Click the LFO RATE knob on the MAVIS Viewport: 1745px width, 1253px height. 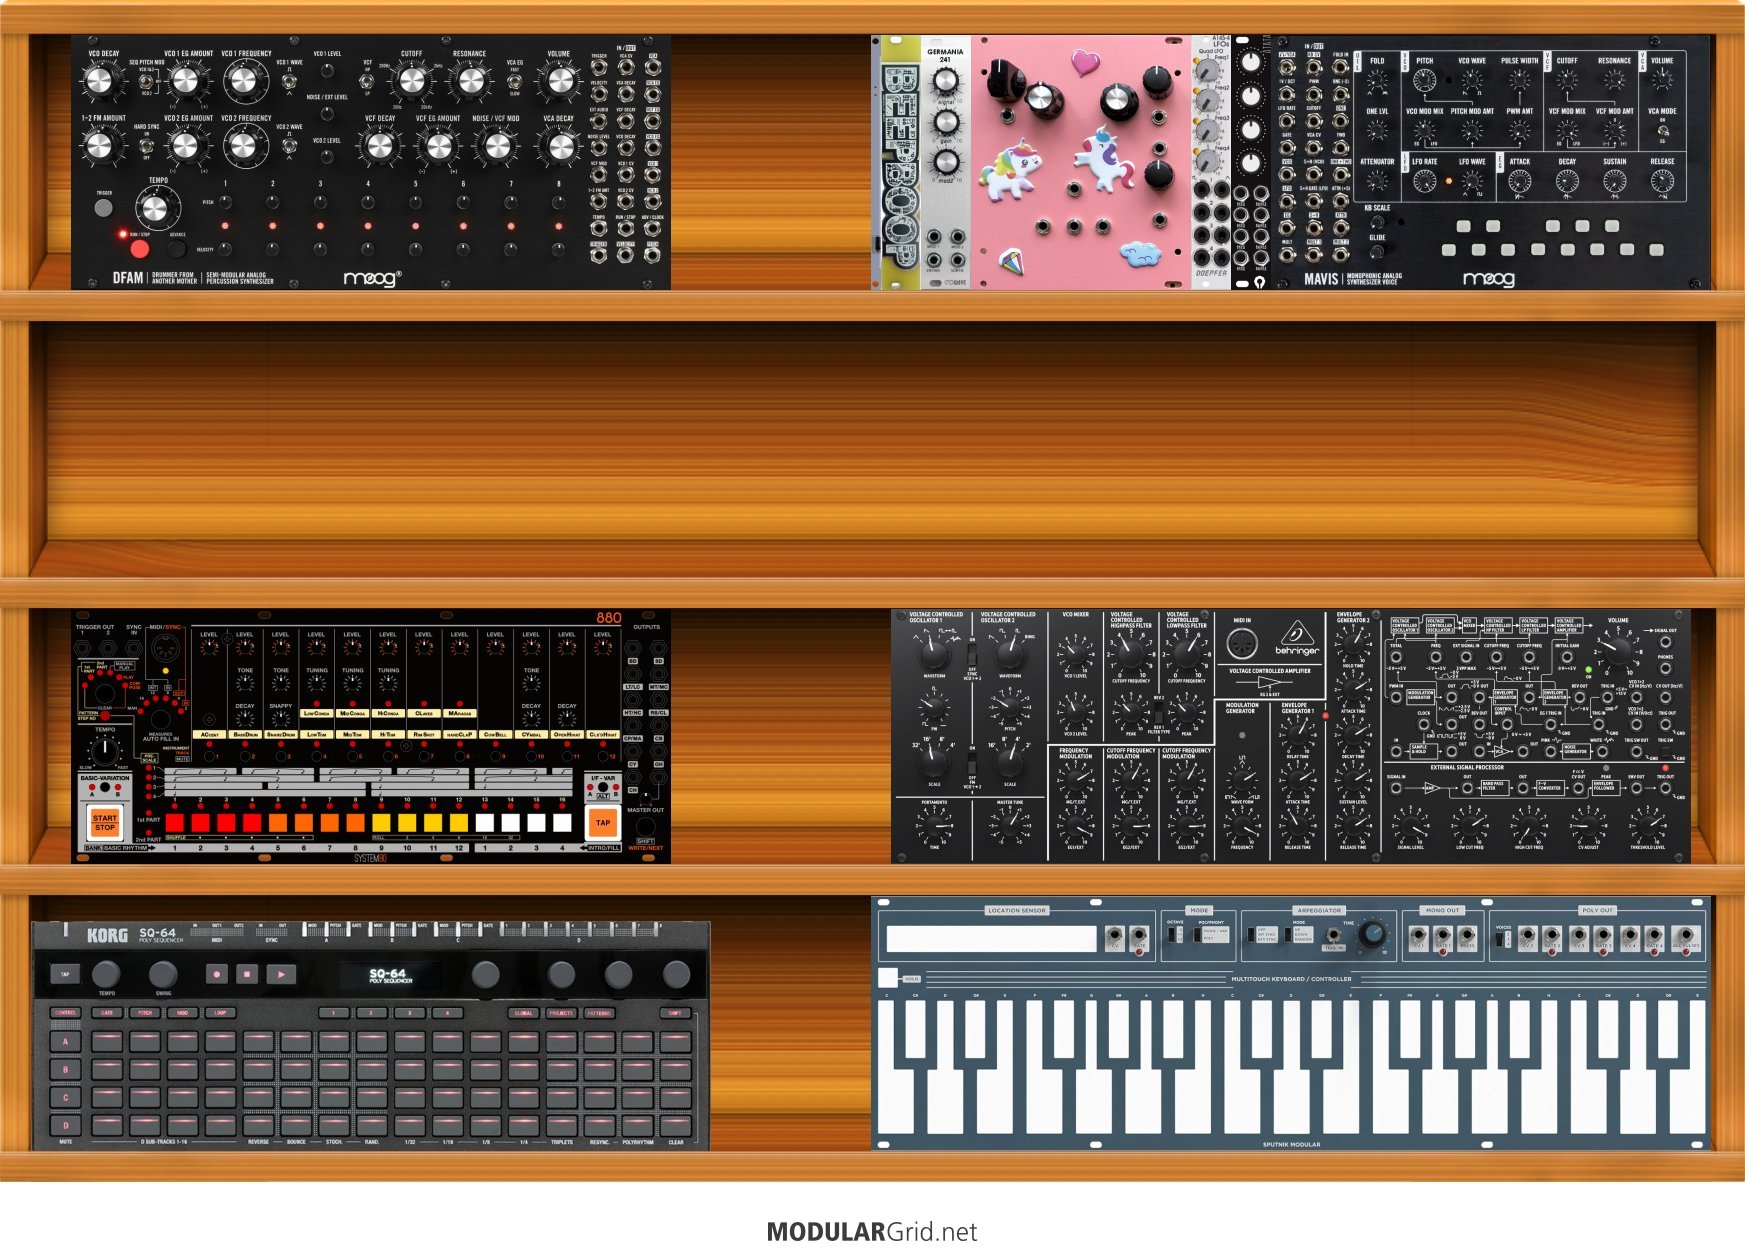click(x=1425, y=181)
